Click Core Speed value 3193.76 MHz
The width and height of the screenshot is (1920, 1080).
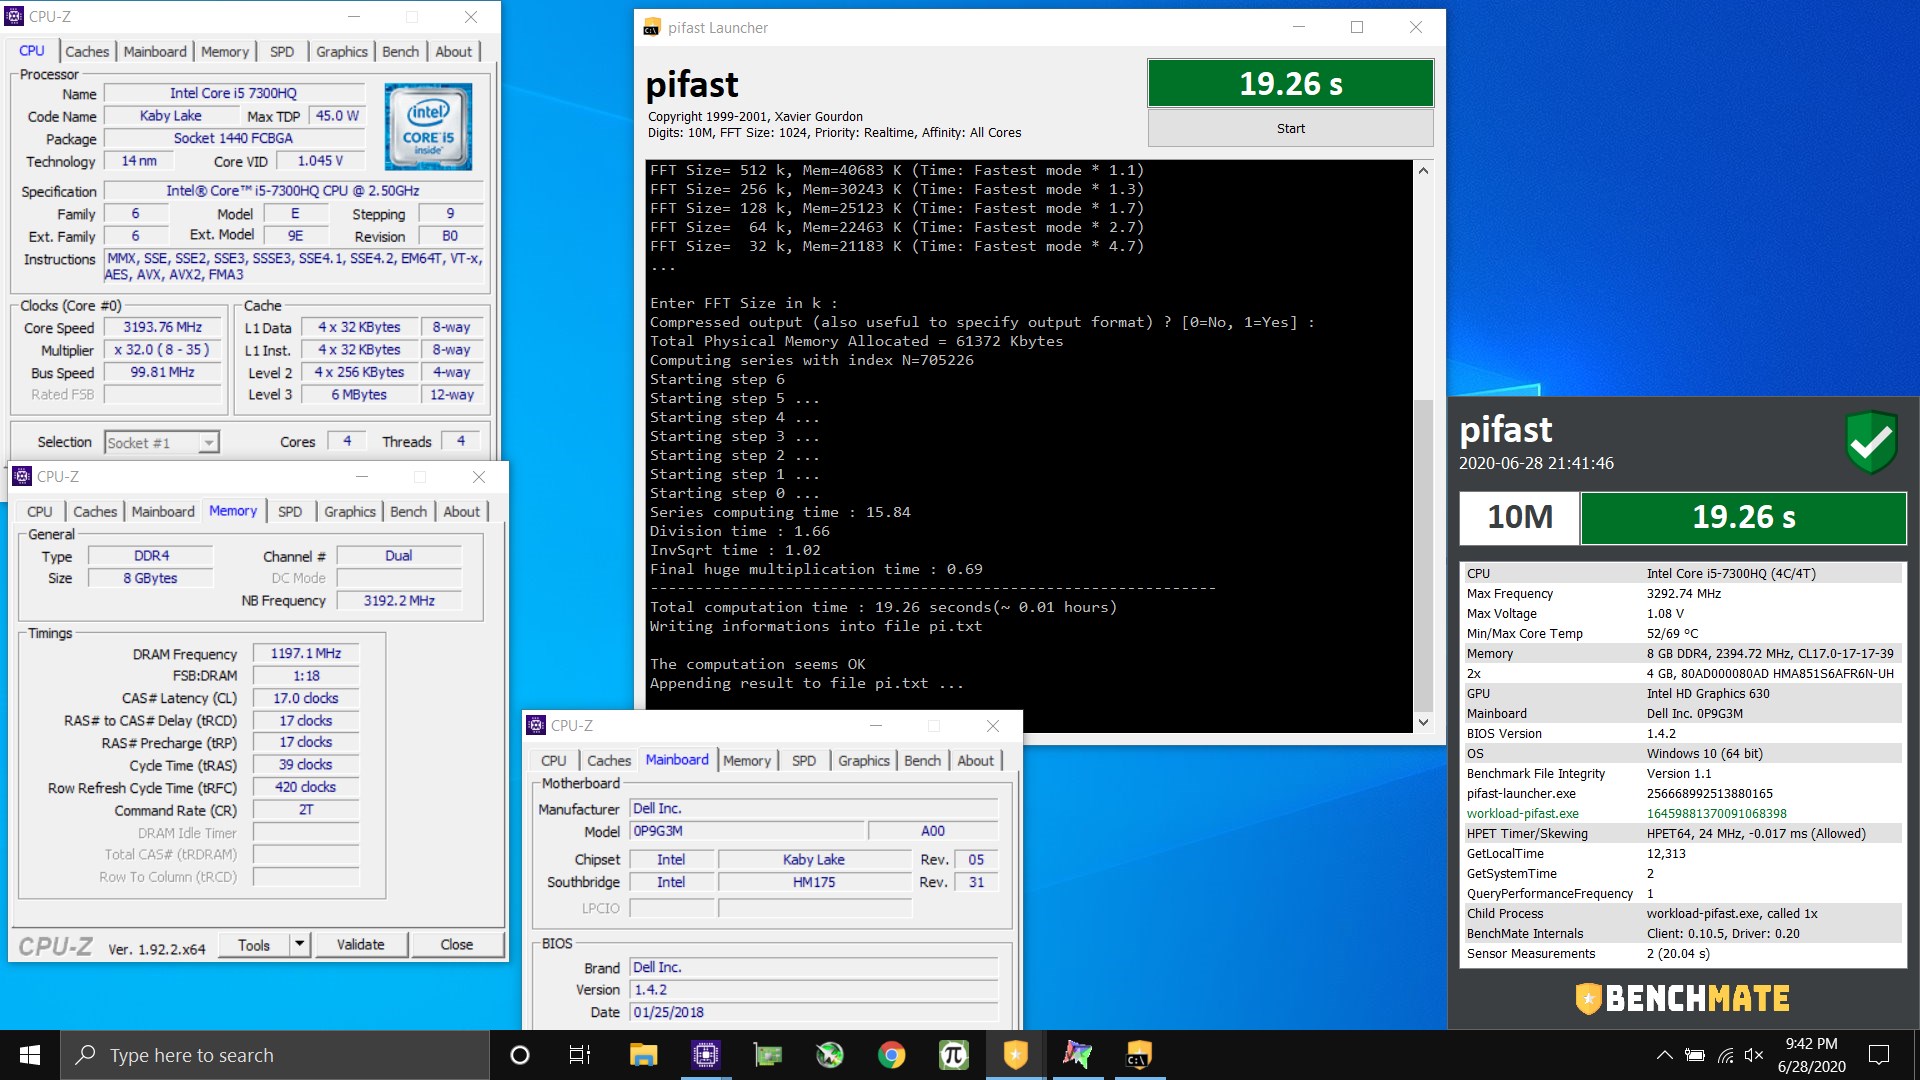point(163,327)
